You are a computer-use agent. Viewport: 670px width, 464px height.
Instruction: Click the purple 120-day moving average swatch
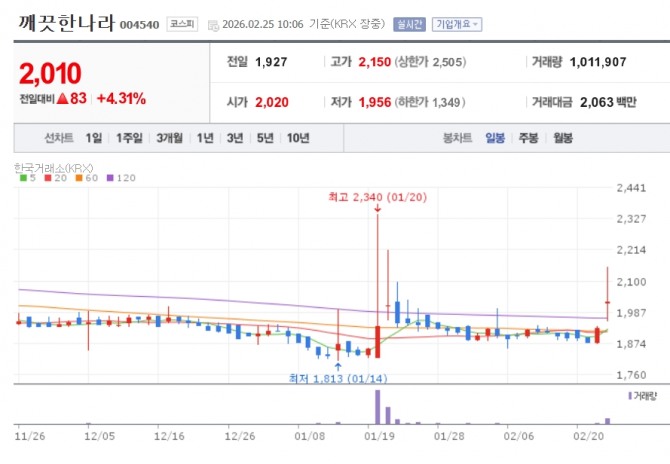110,178
